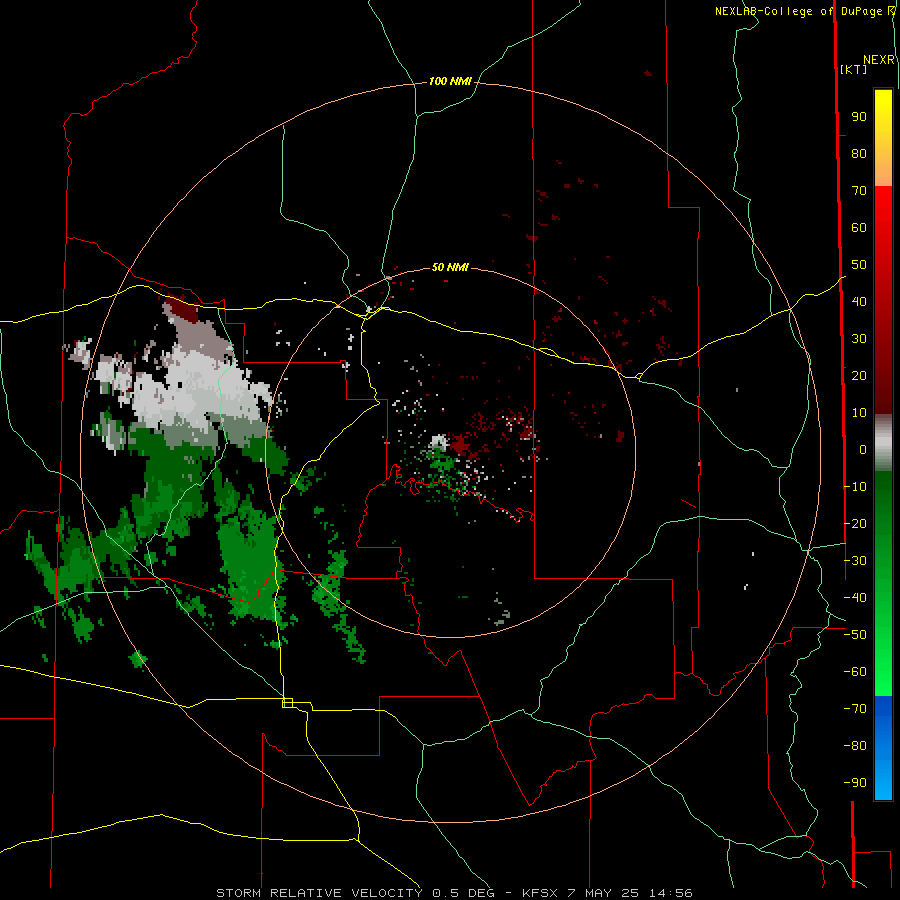Select the 50 value on velocity scale
900x900 pixels.
(x=859, y=265)
